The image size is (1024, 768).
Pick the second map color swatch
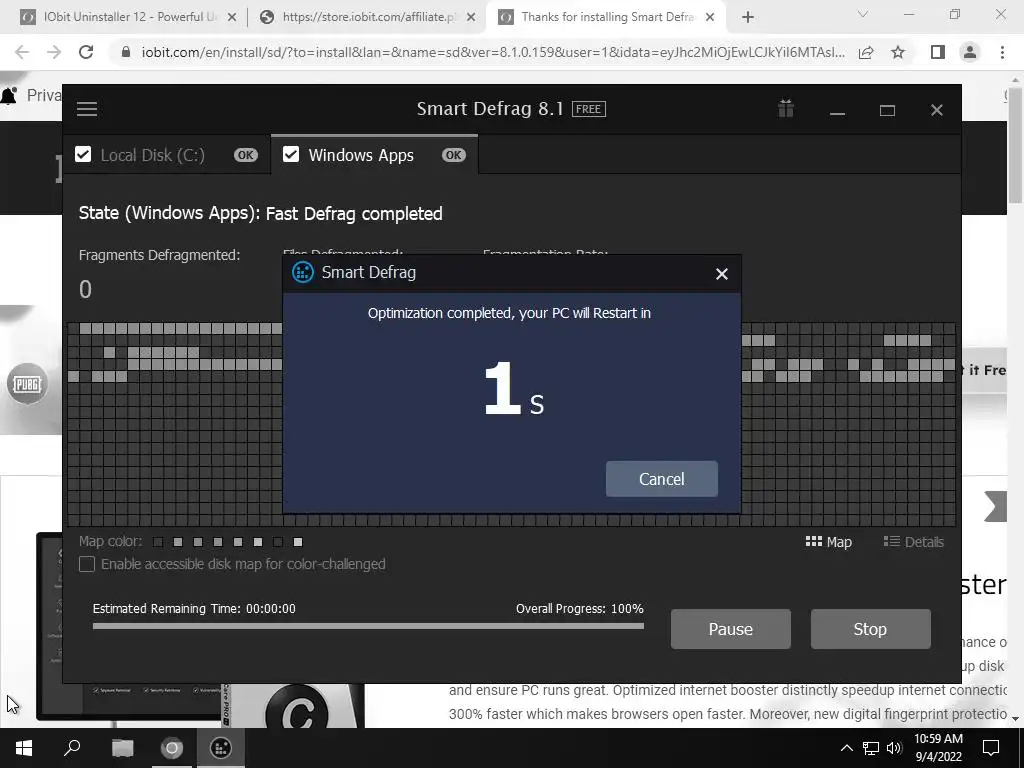point(178,542)
